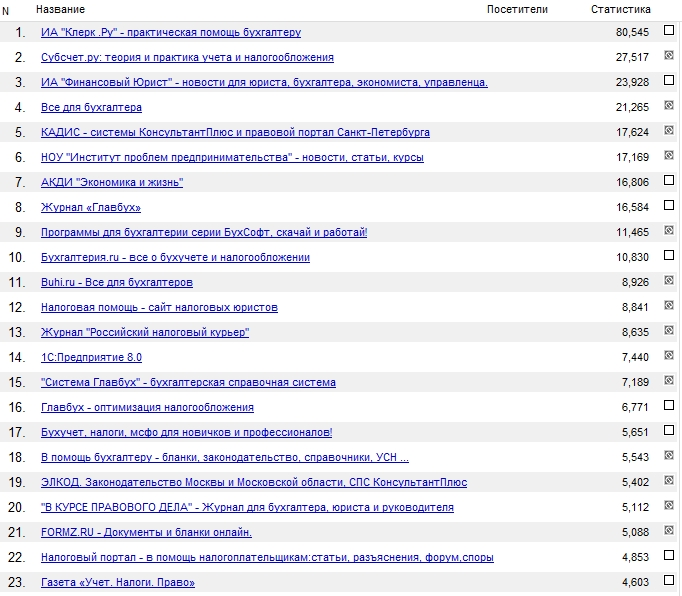Open Buhi.ru - Все для бухгалтеров link

(x=117, y=283)
